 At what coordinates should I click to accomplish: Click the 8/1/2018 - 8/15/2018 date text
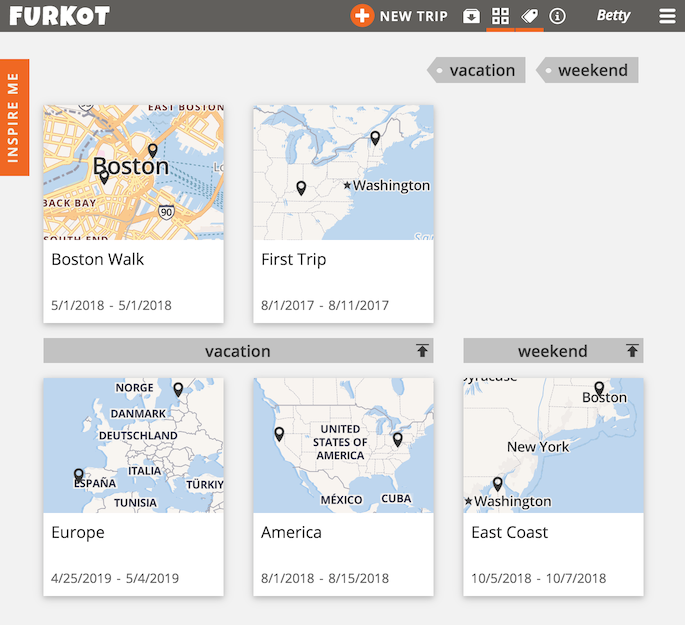coord(325,578)
